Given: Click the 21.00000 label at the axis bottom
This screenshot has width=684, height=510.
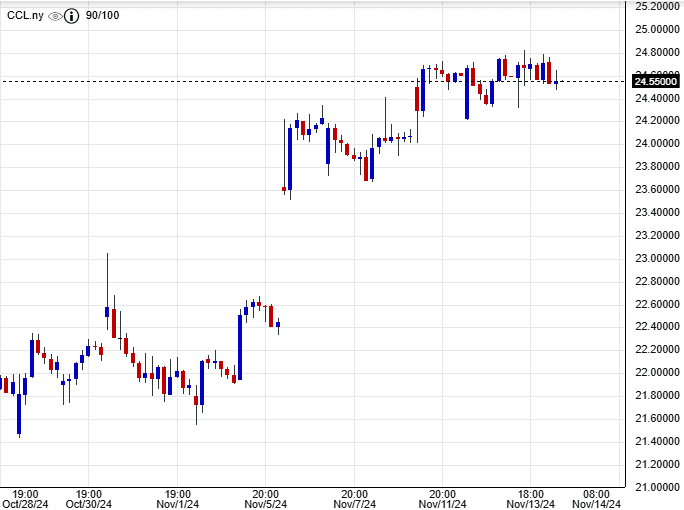Looking at the screenshot, I should pyautogui.click(x=656, y=487).
